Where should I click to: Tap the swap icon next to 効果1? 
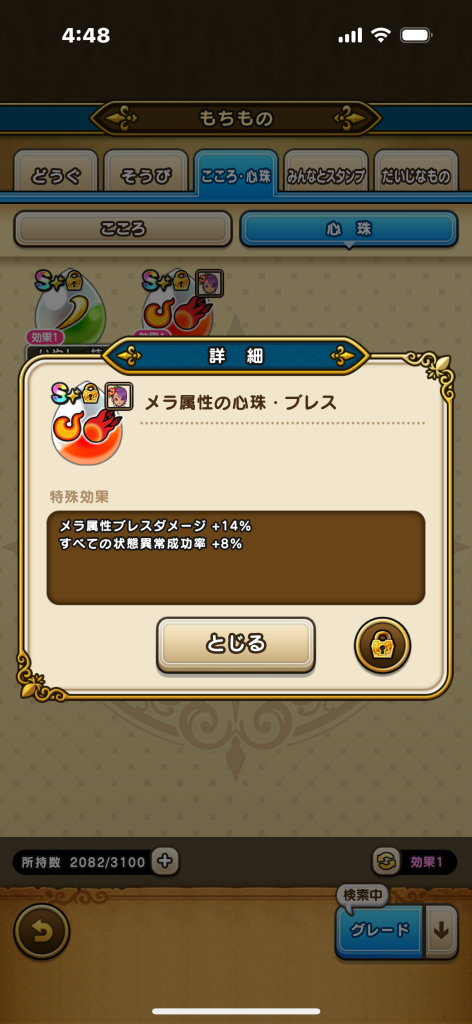[386, 861]
